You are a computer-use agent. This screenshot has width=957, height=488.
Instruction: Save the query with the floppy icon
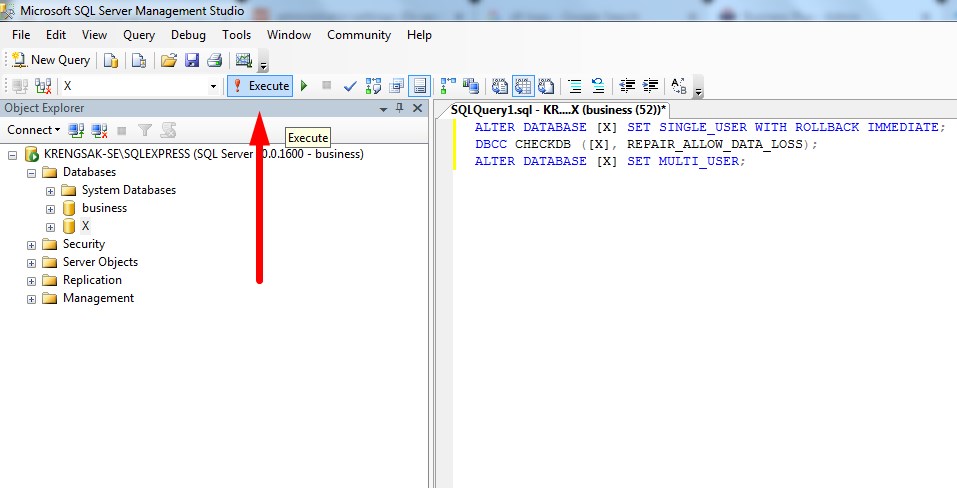(192, 60)
